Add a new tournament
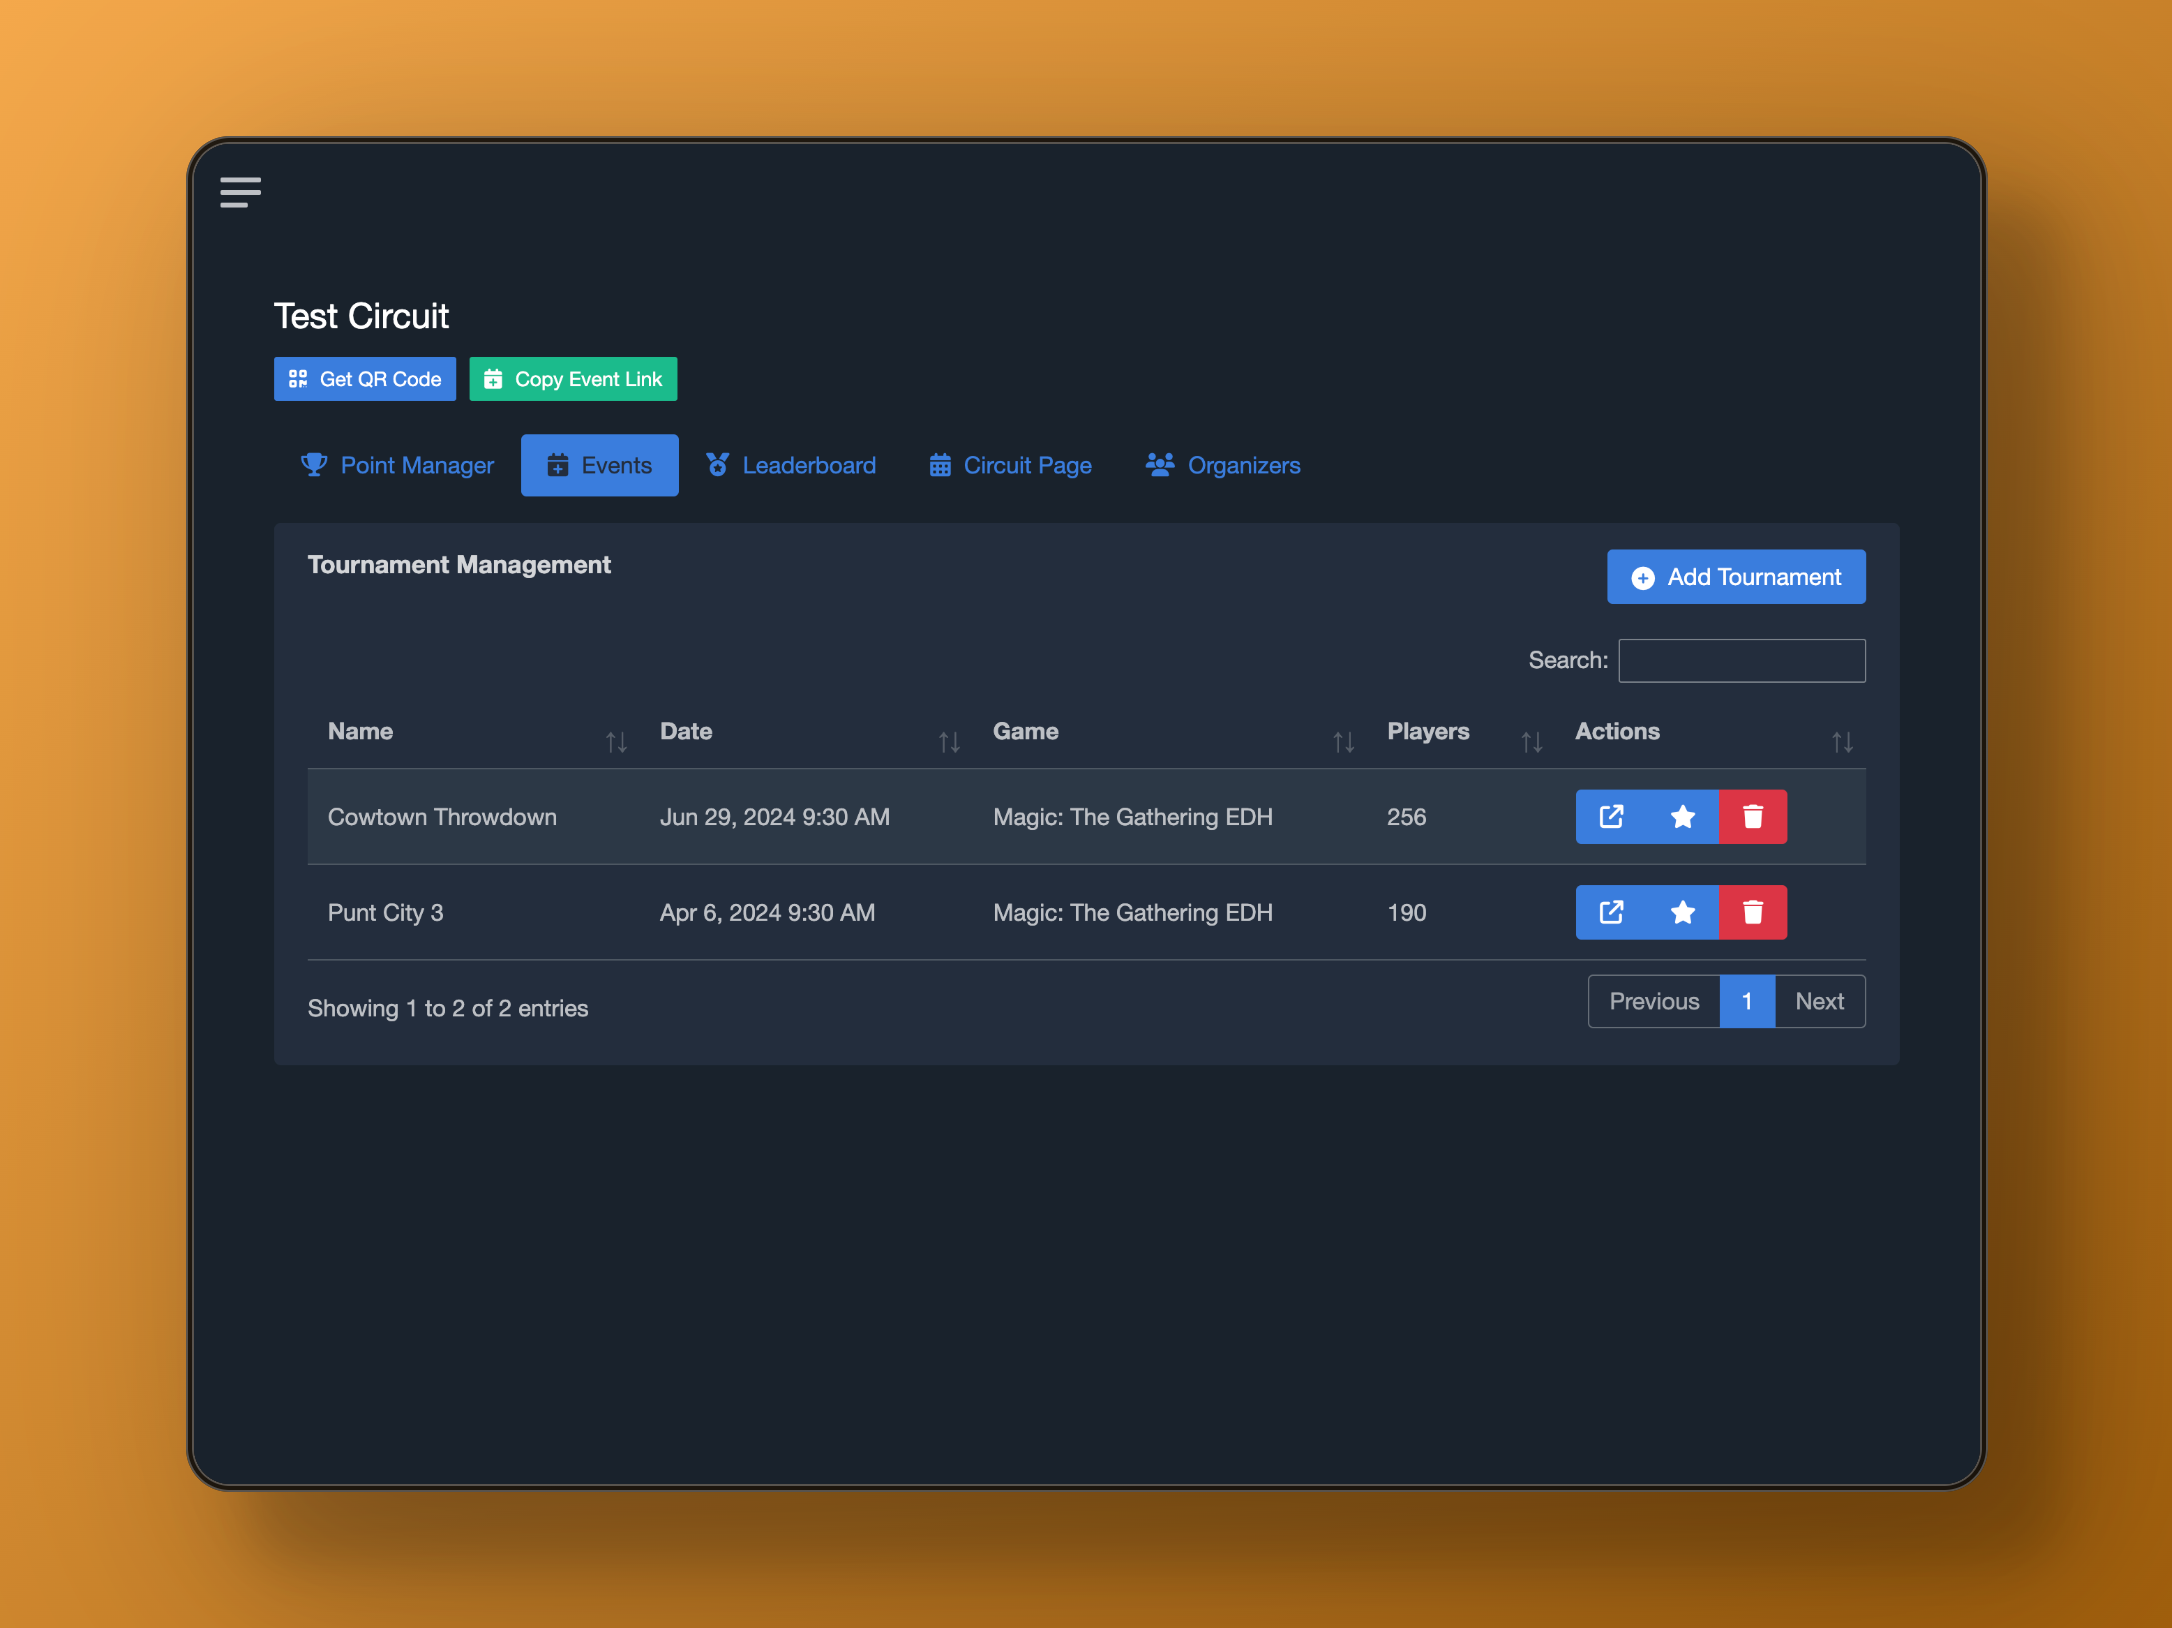This screenshot has width=2172, height=1628. pyautogui.click(x=1736, y=577)
